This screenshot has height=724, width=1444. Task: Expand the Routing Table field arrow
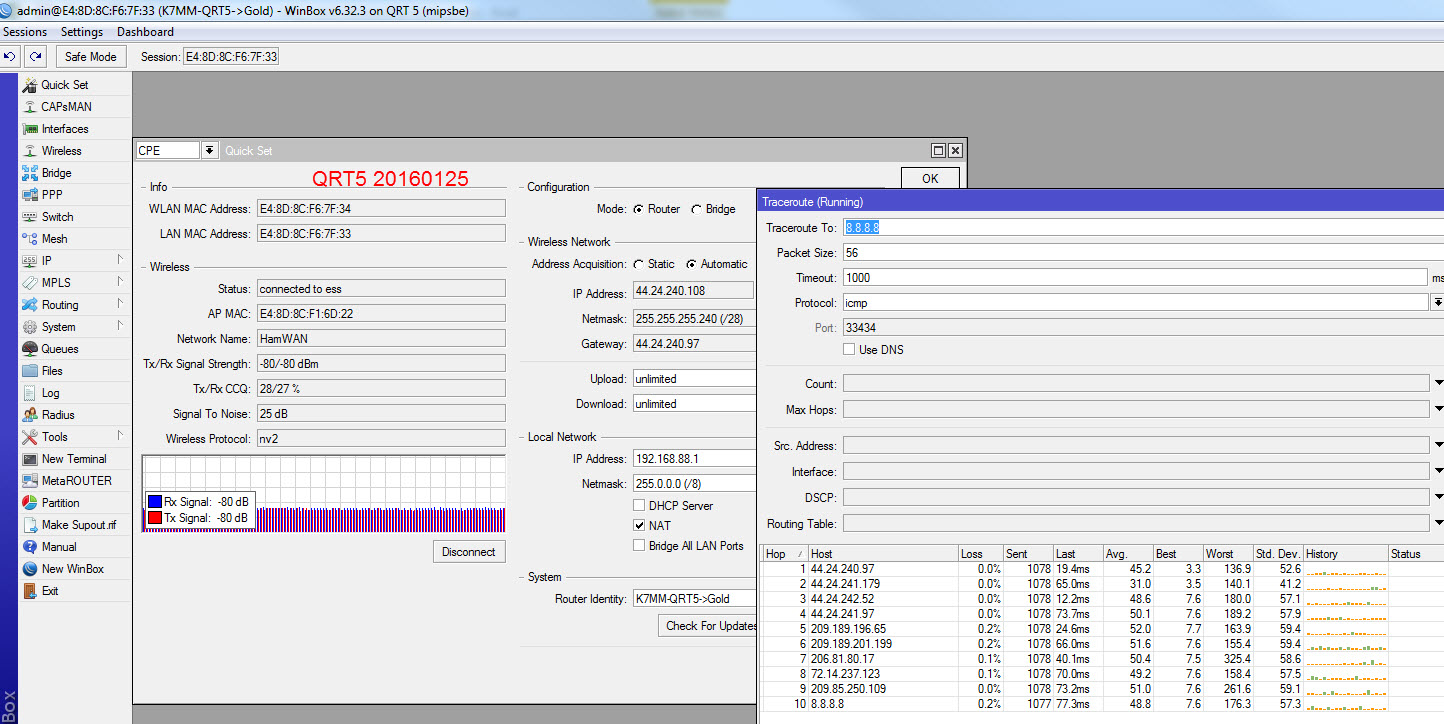tap(1438, 523)
